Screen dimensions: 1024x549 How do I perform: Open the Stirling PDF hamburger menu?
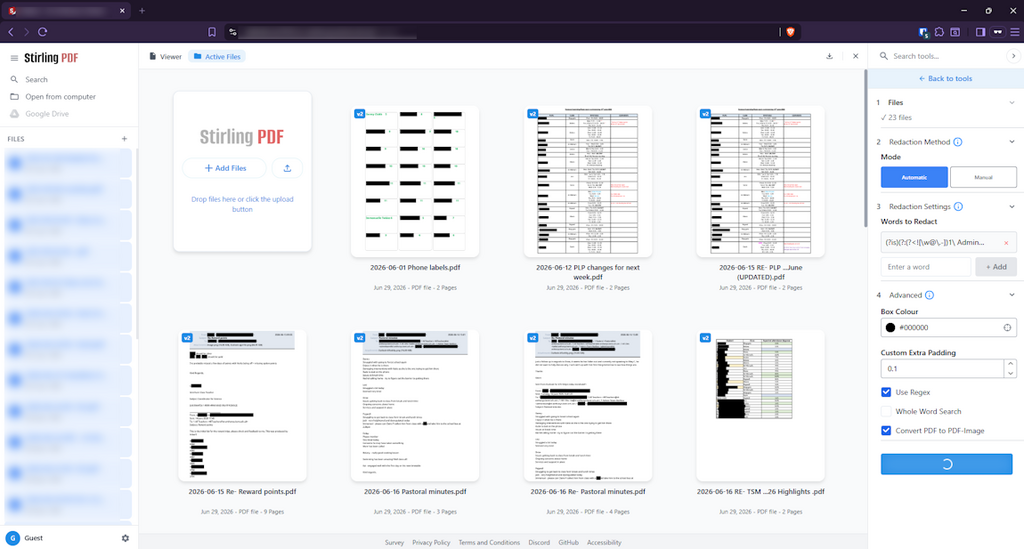point(14,58)
